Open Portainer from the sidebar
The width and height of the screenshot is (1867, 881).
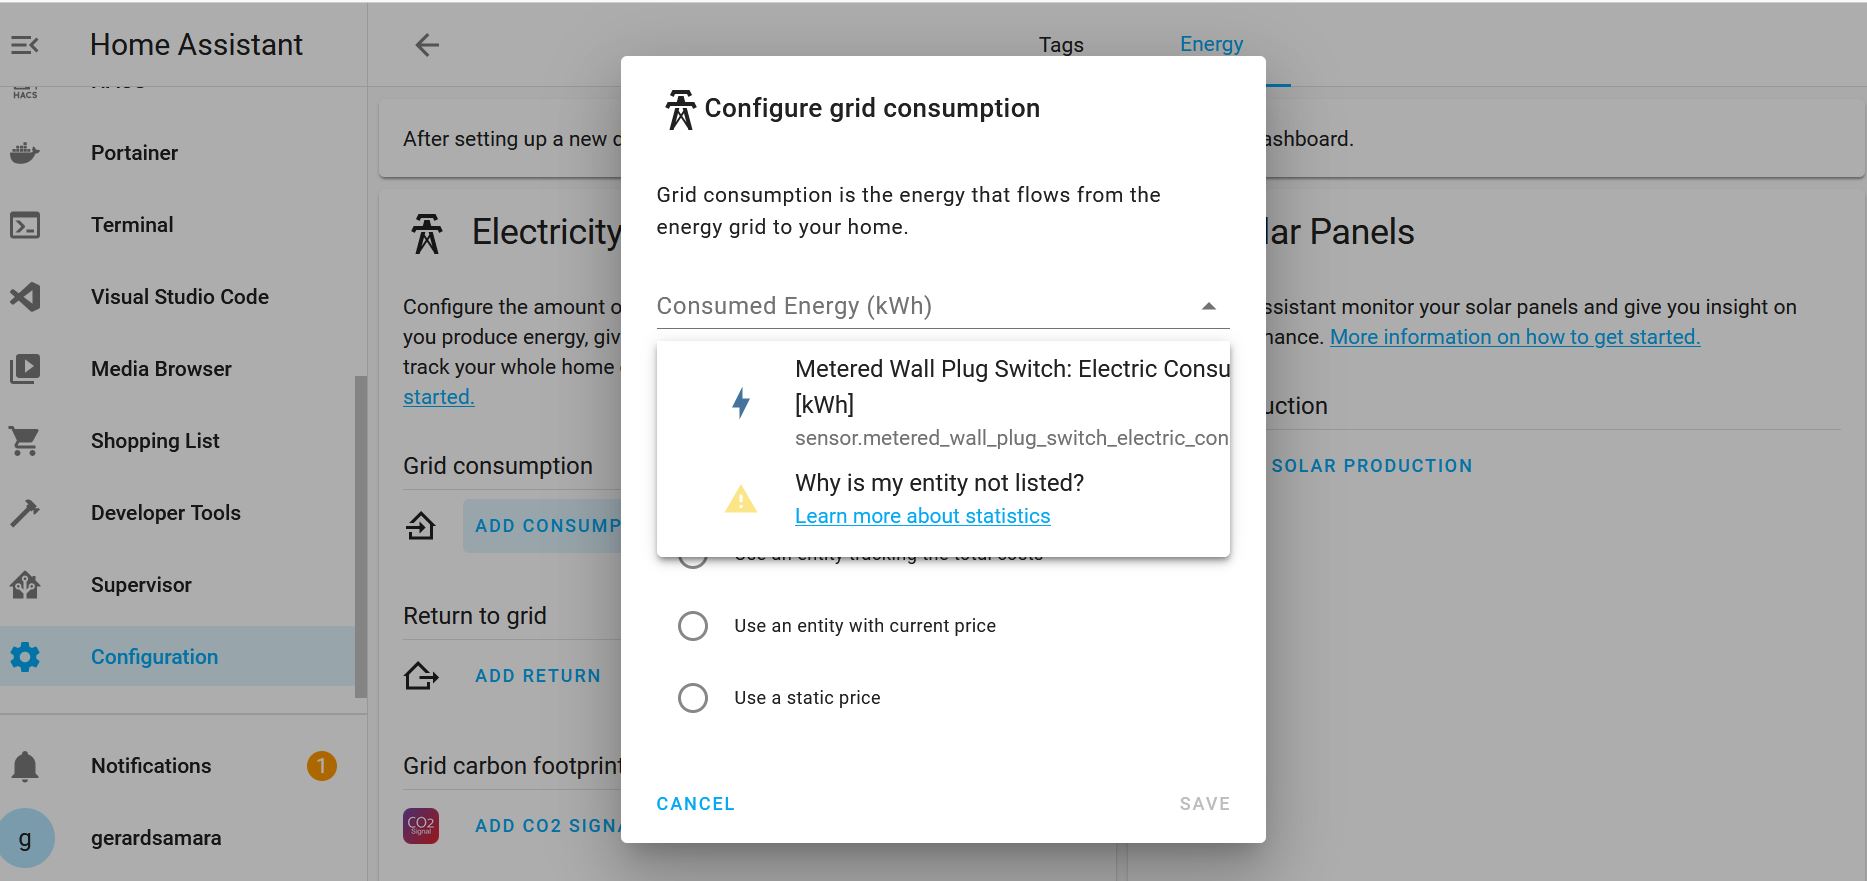point(134,153)
